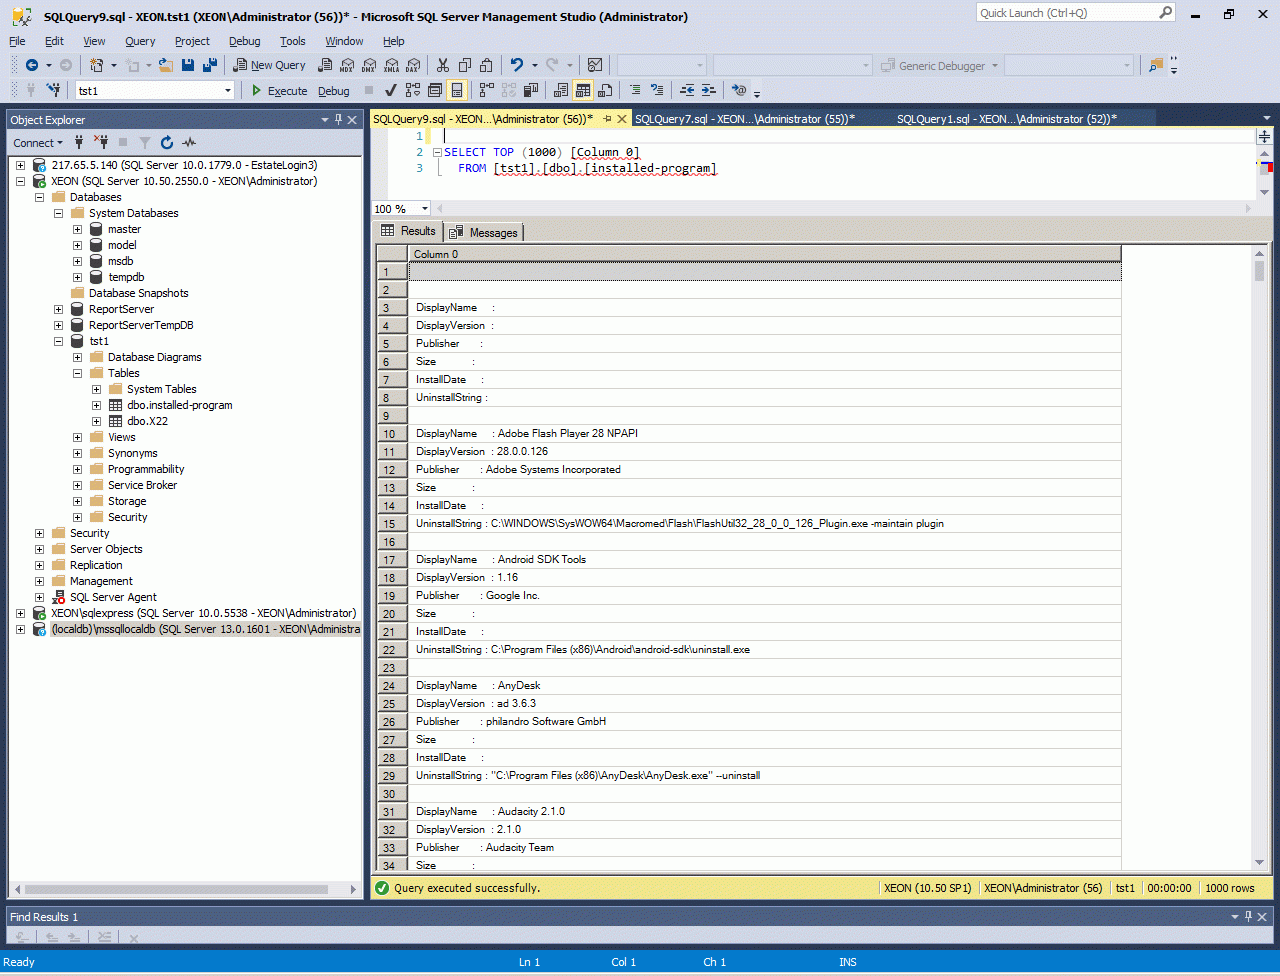Screen dimensions: 1280x976
Task: Click the results grid vertical scrollbar
Action: (x=1259, y=558)
